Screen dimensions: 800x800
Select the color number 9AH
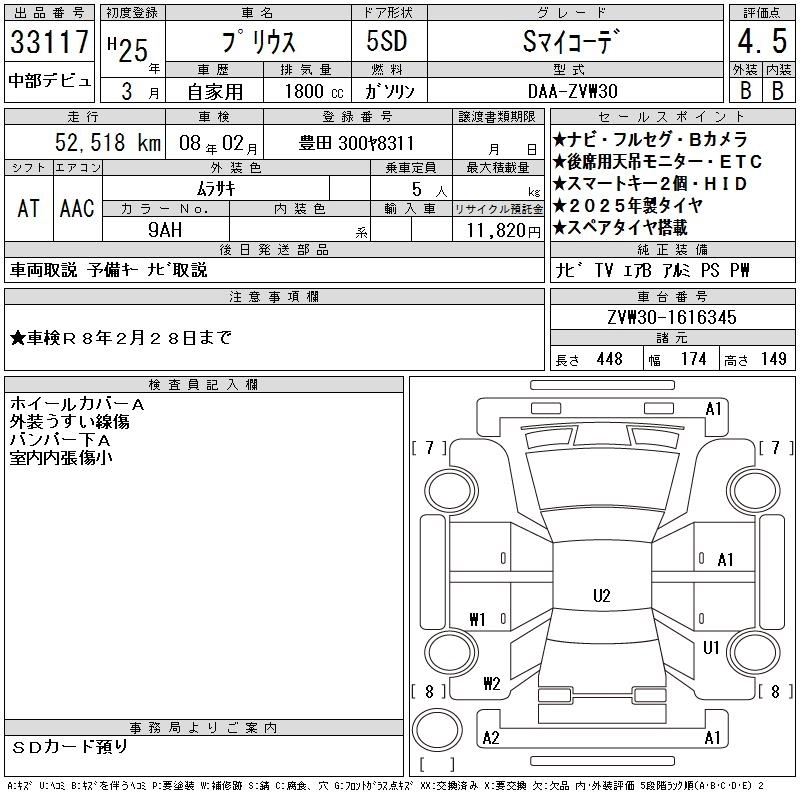(165, 228)
